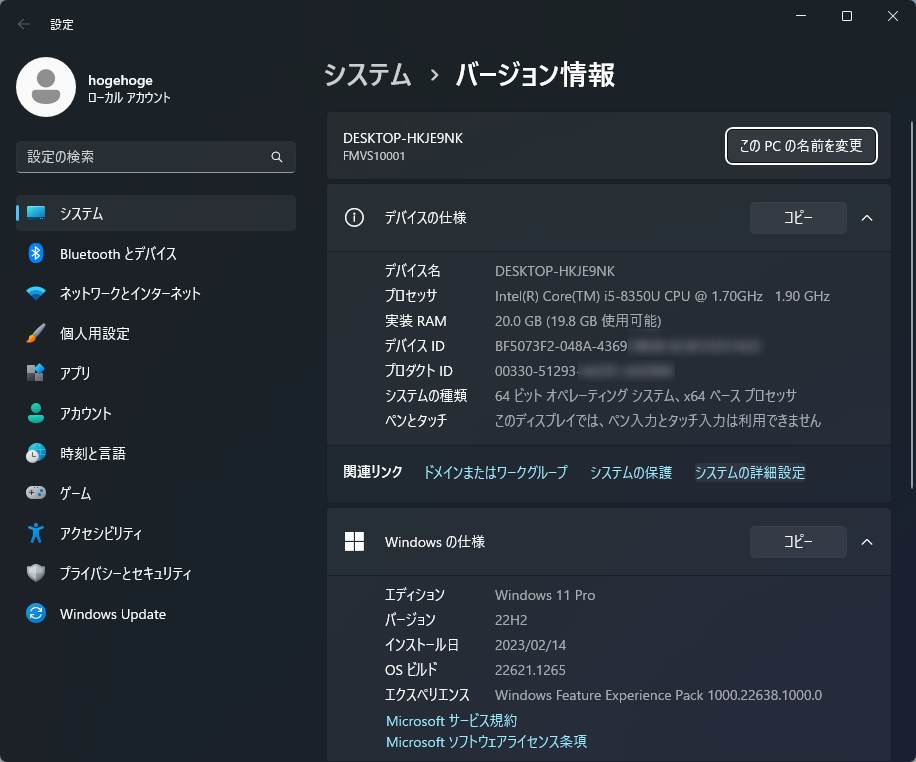Open プライバシーとセキュリティ via its shield icon
916x762 pixels.
point(36,574)
